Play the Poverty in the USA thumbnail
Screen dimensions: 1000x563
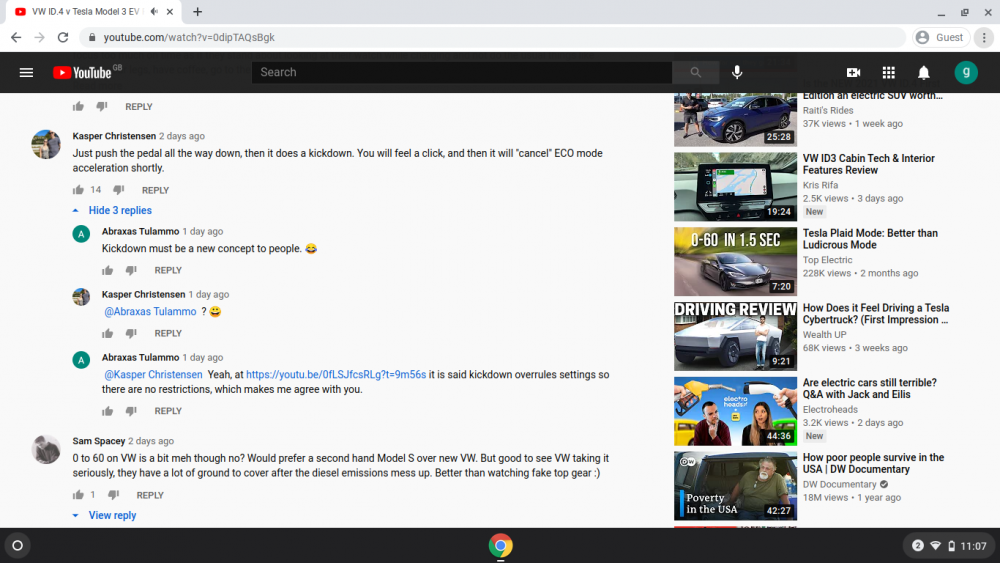[x=735, y=486]
